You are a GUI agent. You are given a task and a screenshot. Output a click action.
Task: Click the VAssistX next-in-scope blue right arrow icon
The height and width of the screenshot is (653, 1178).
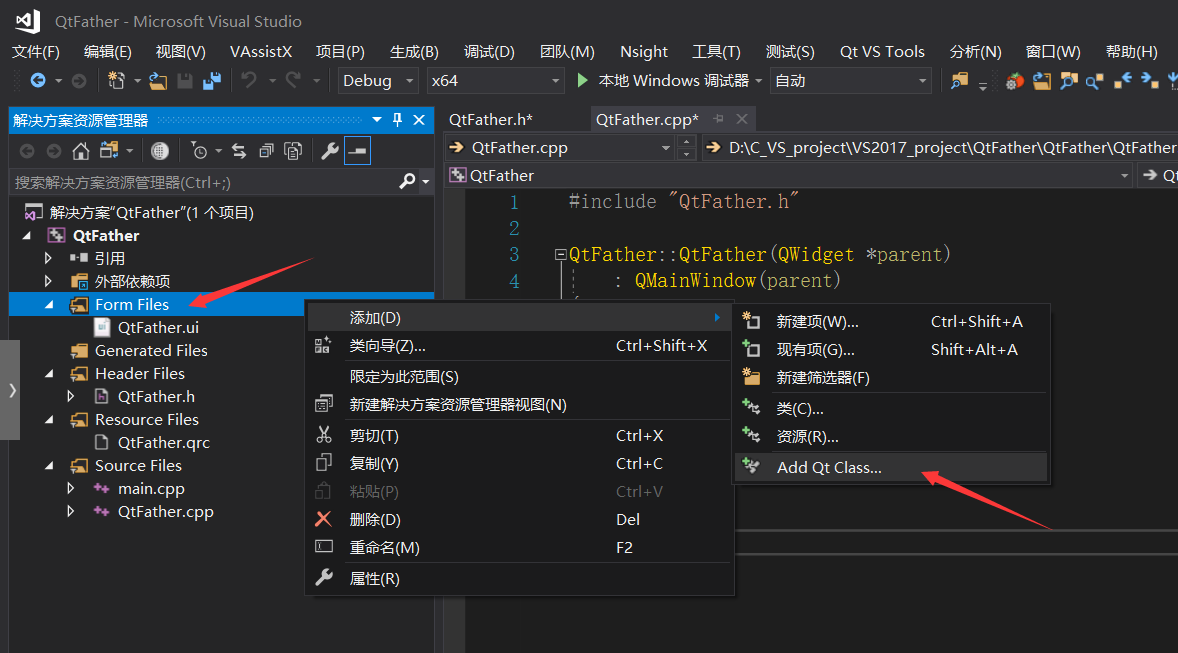tap(1149, 80)
